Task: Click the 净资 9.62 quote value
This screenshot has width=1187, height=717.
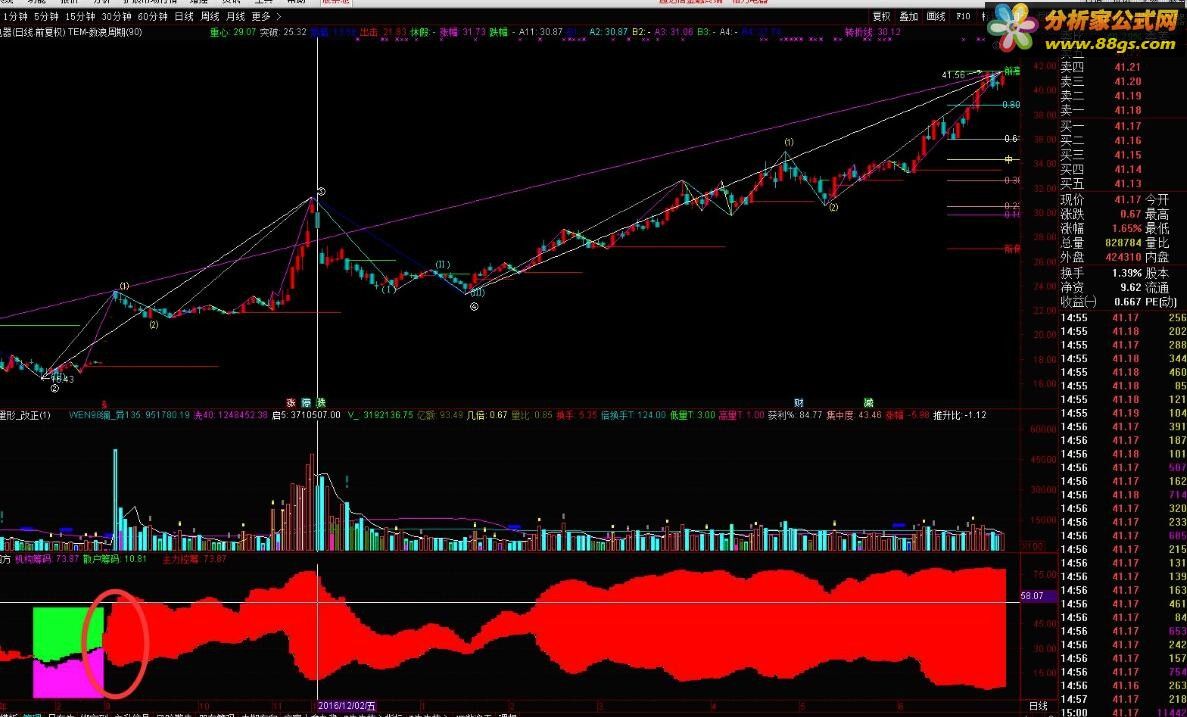Action: click(x=1131, y=287)
